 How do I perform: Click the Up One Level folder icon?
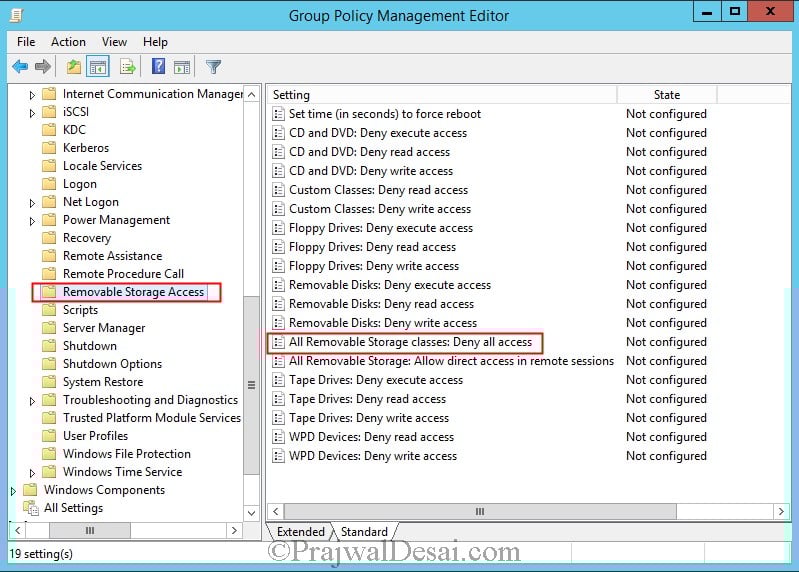pyautogui.click(x=74, y=67)
